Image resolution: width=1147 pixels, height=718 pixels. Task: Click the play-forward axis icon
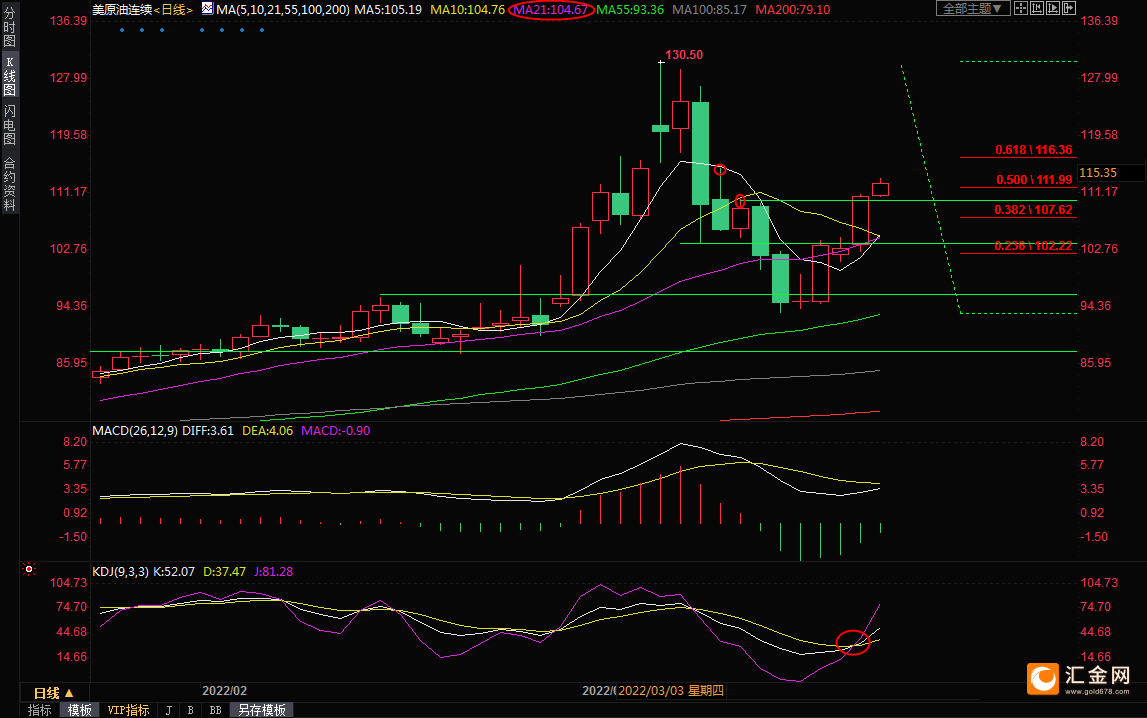tap(1053, 8)
